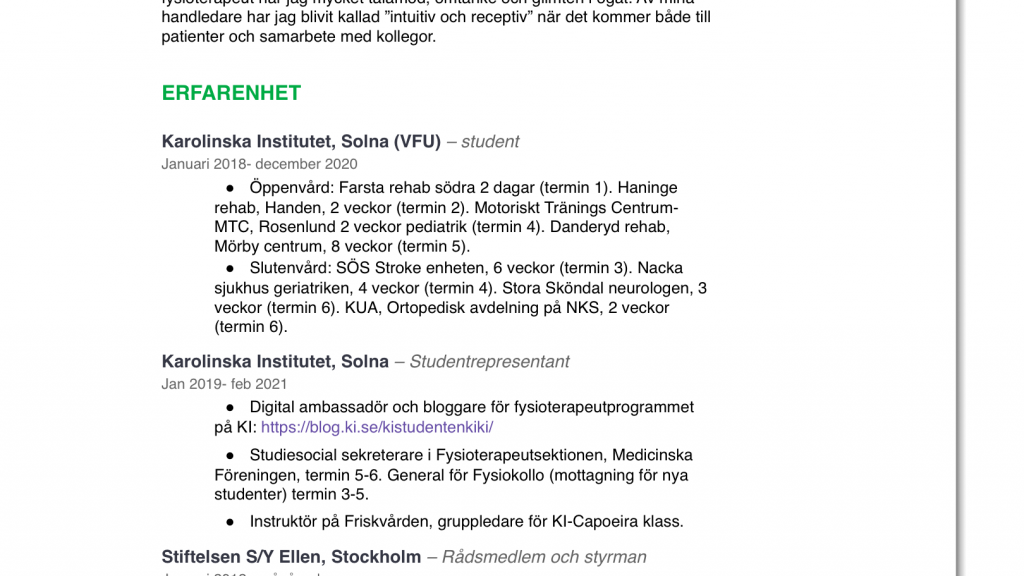
Task: Click the page's right edge shadow
Action: 960,288
